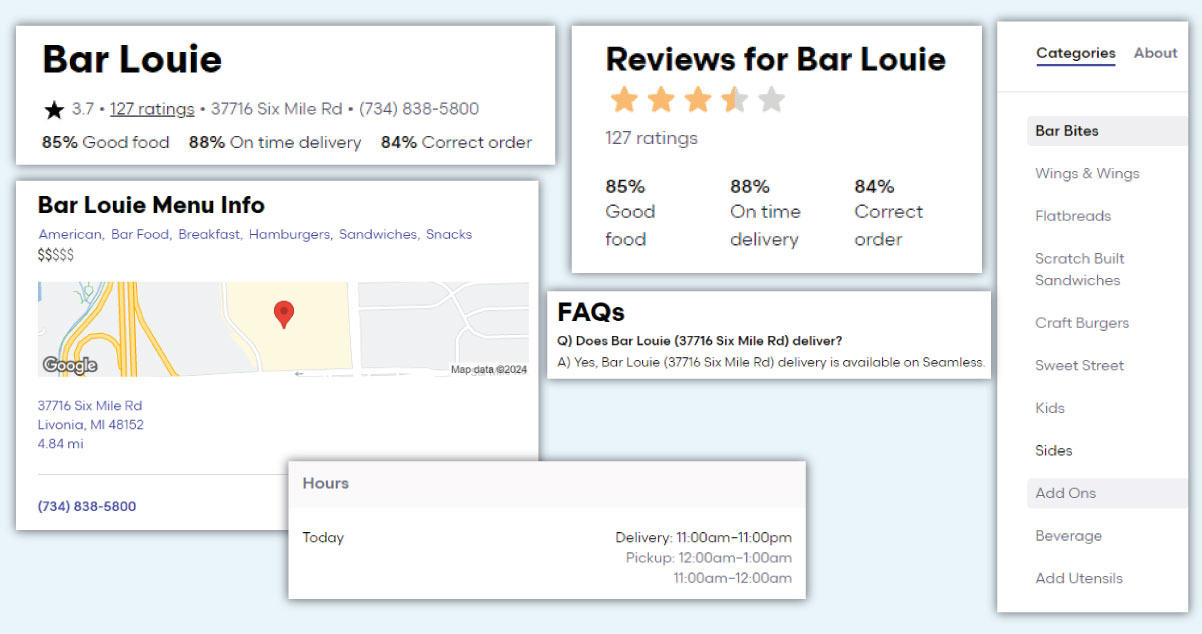Select the Bar Bites category
The image size is (1202, 634).
(x=1107, y=131)
